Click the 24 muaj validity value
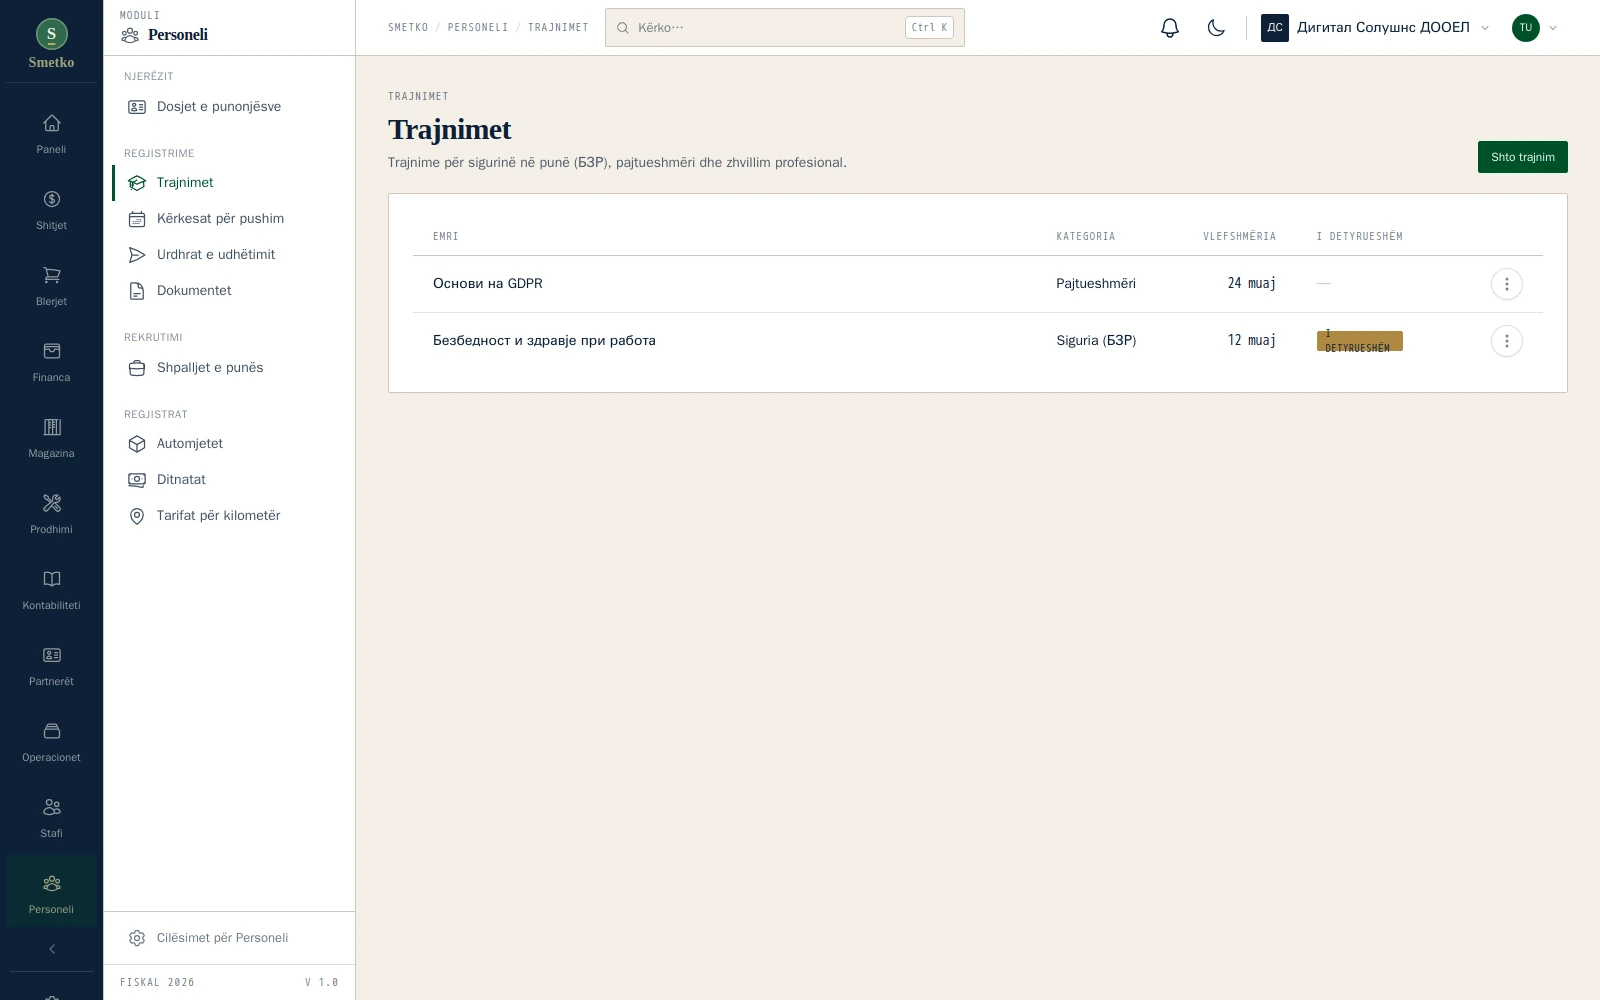The width and height of the screenshot is (1600, 1000). click(1251, 284)
